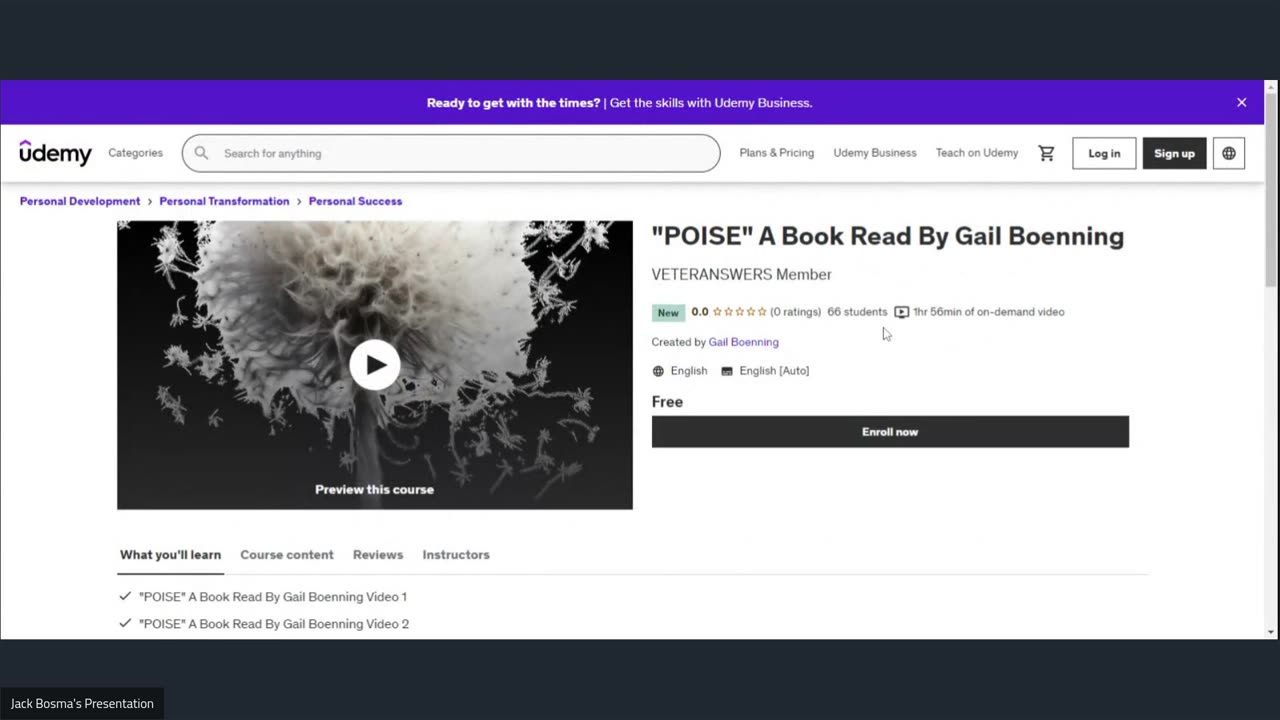Open instructor Gail Boenning's profile

pos(743,342)
